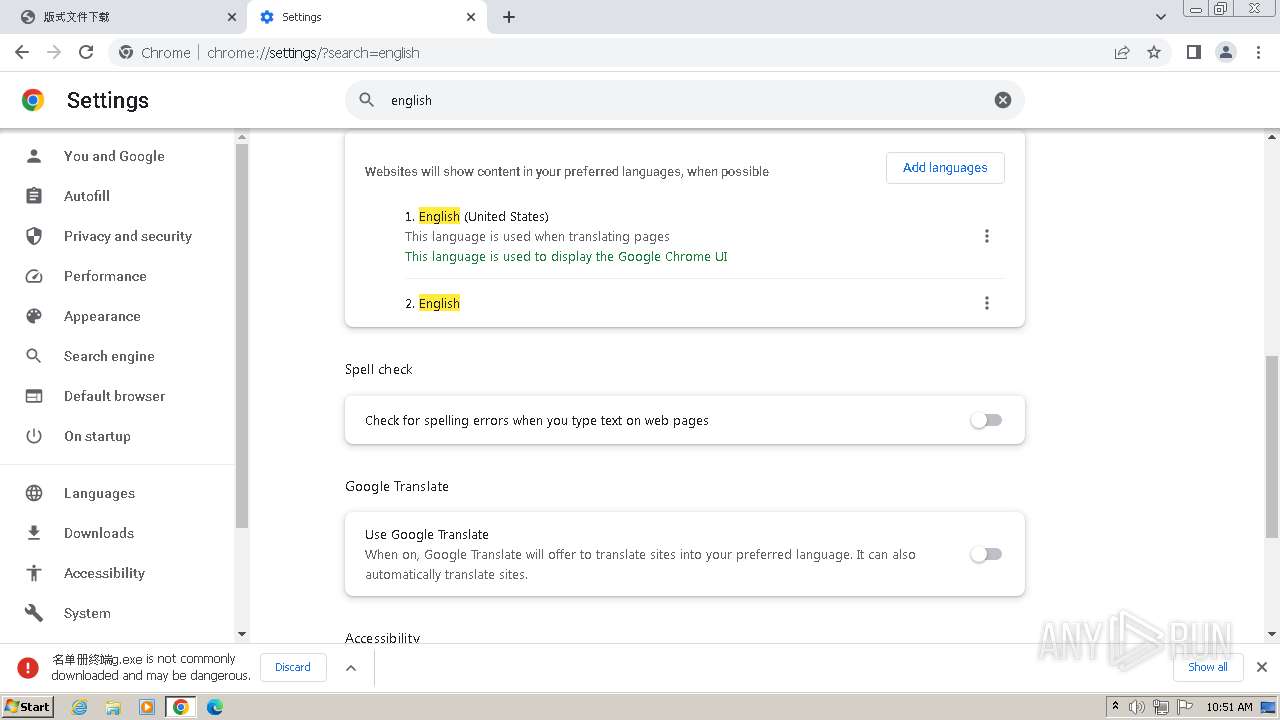This screenshot has height=720, width=1280.
Task: Open the share this page icon
Action: point(1122,52)
